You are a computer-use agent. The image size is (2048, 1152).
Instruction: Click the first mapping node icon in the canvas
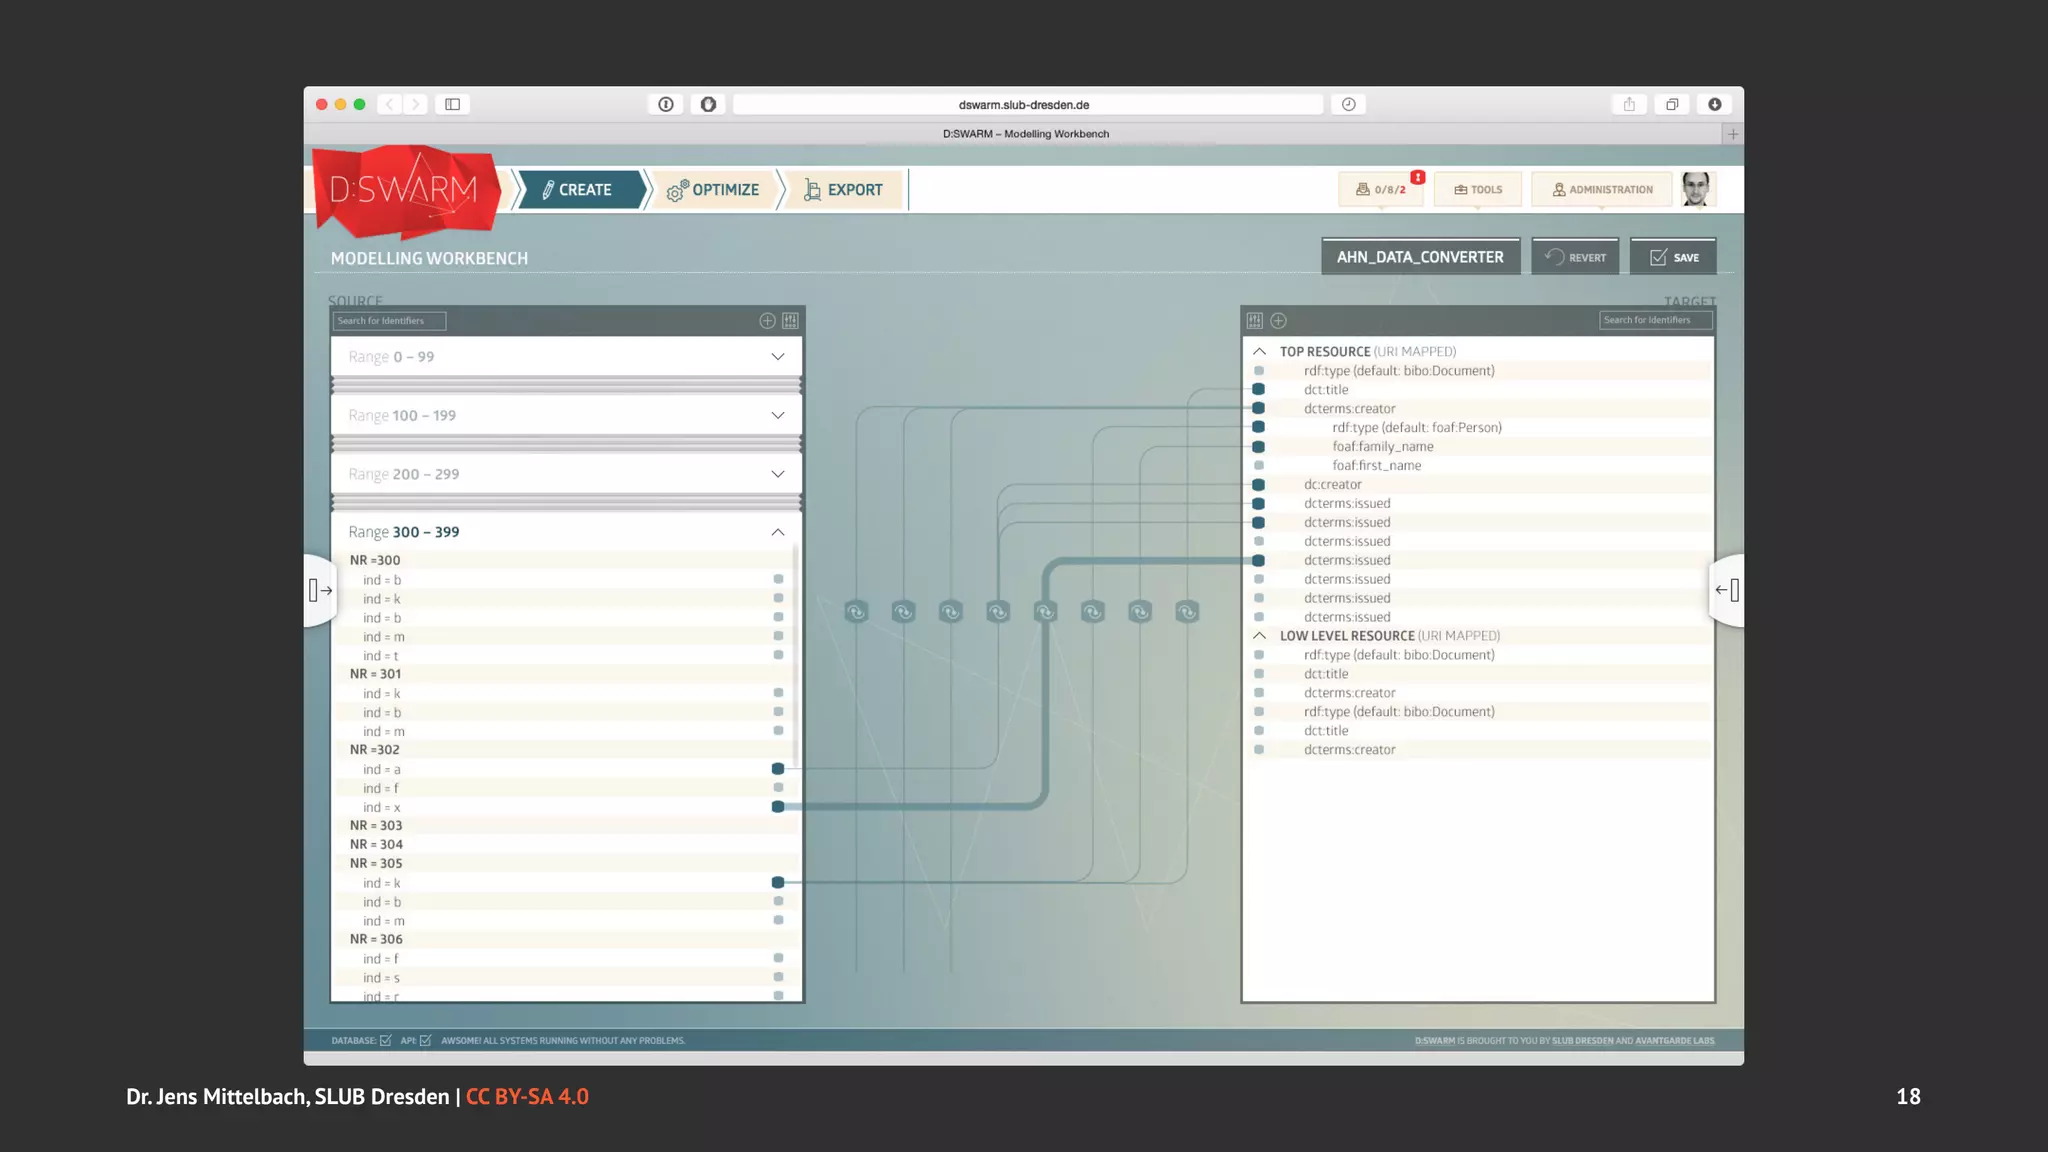[856, 612]
